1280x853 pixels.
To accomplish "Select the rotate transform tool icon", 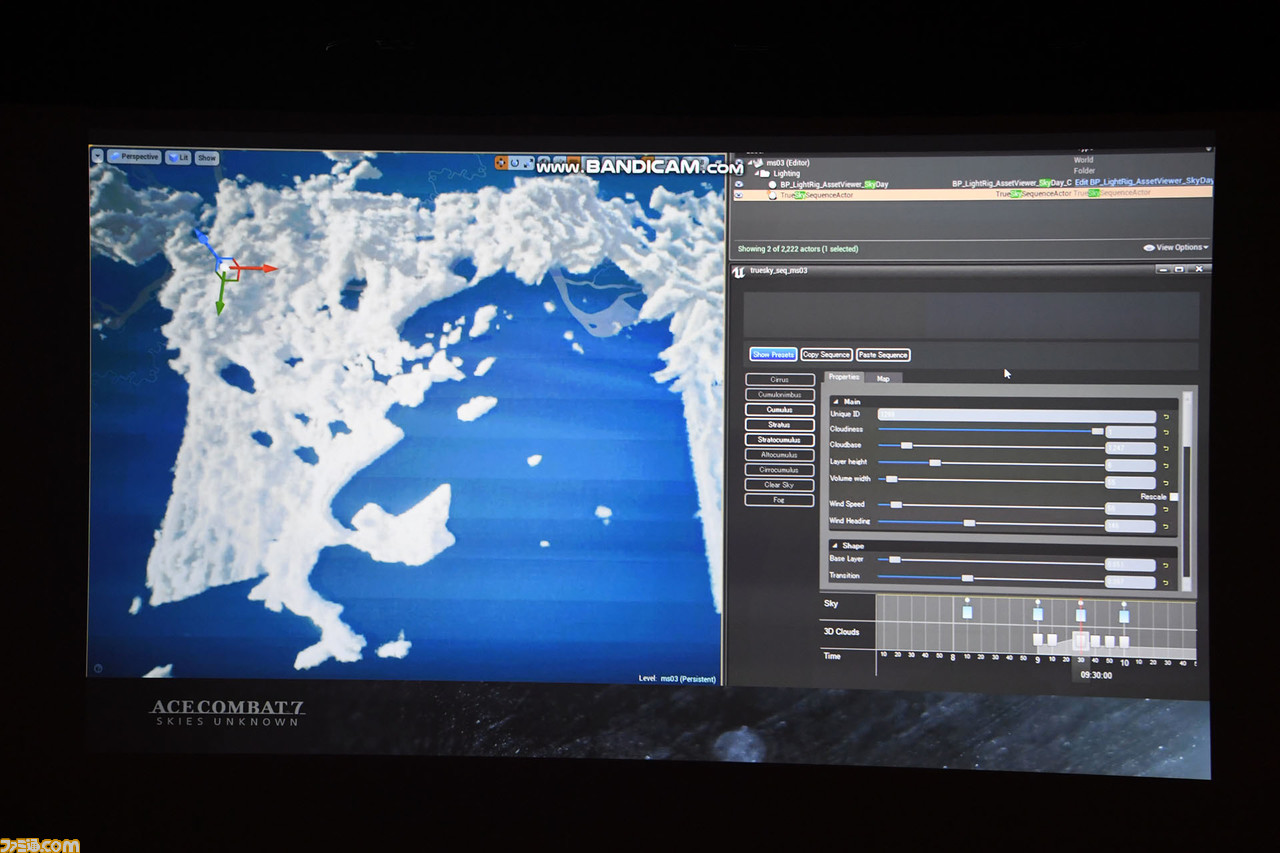I will [515, 162].
